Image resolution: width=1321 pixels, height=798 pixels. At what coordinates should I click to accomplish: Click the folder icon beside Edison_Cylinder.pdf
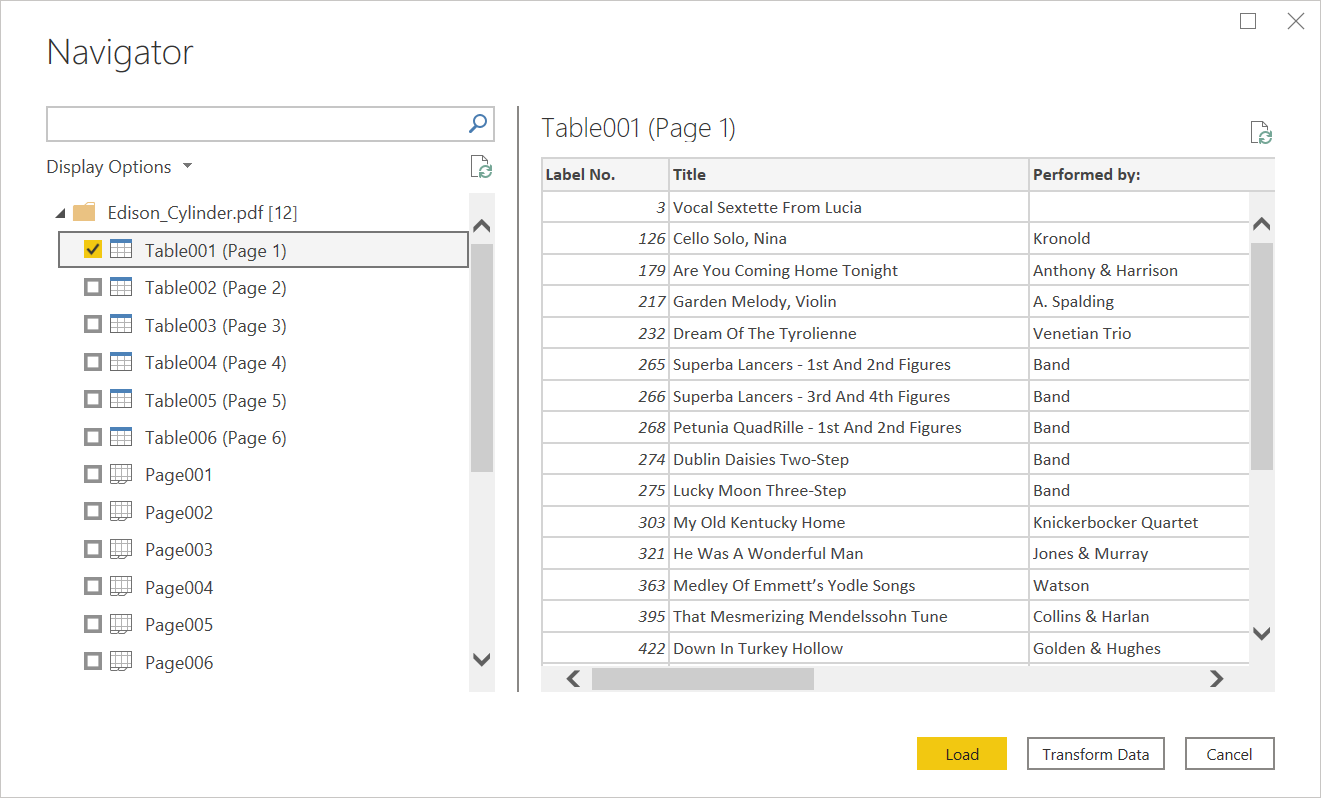pyautogui.click(x=84, y=212)
